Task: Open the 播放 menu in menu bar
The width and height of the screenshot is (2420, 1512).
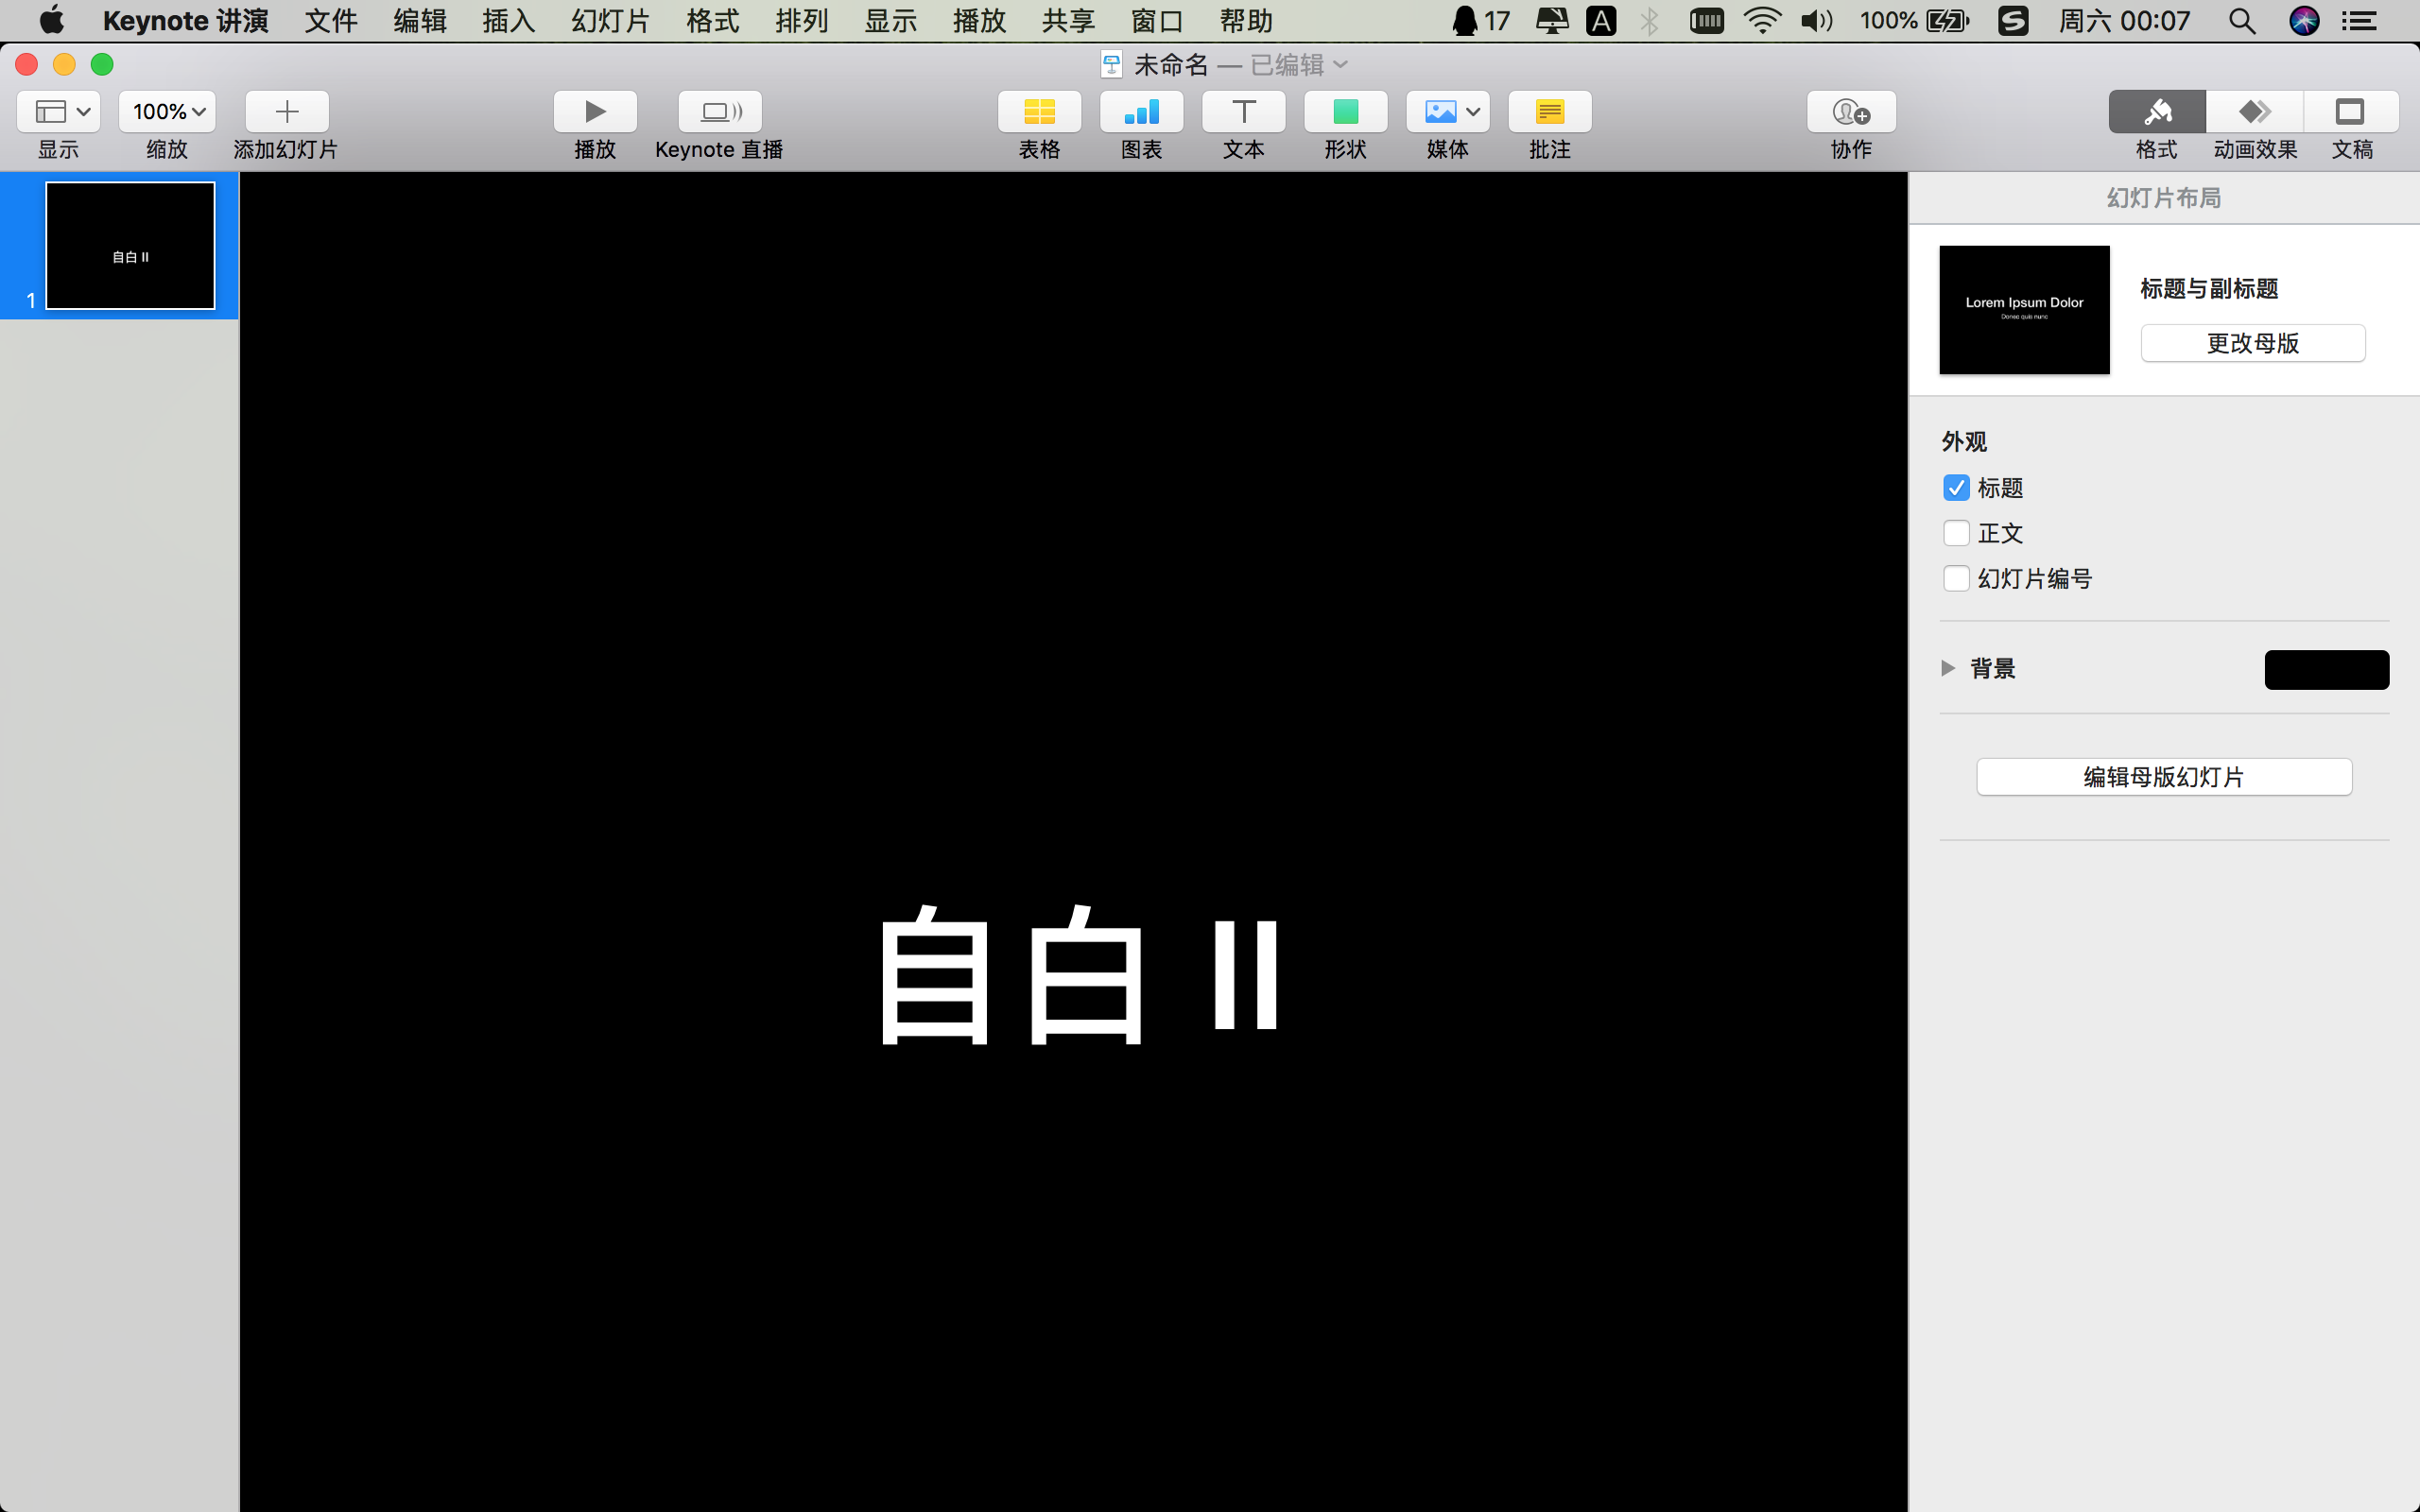Action: tap(980, 21)
